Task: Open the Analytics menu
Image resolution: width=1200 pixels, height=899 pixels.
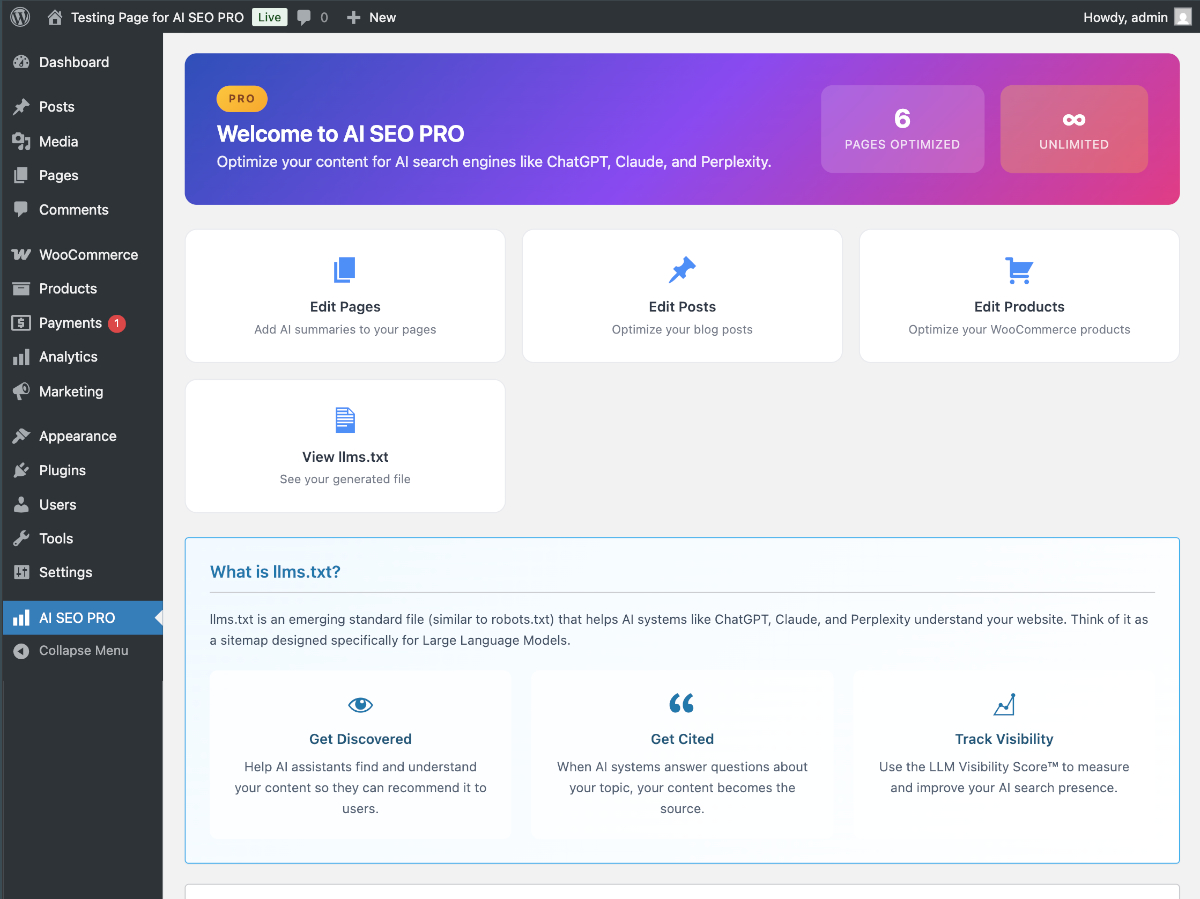Action: point(82,357)
